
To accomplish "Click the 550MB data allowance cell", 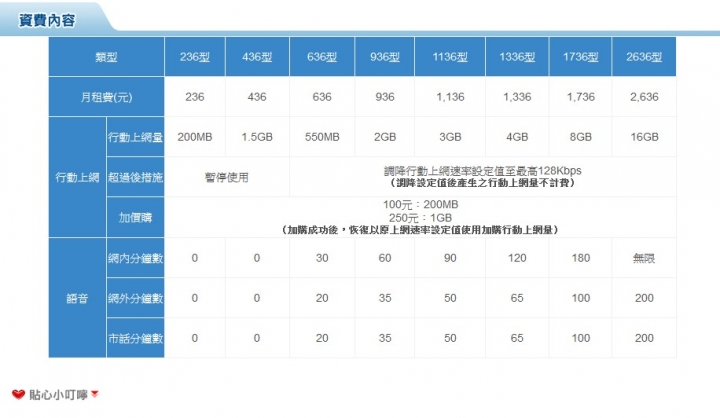I will coord(322,137).
